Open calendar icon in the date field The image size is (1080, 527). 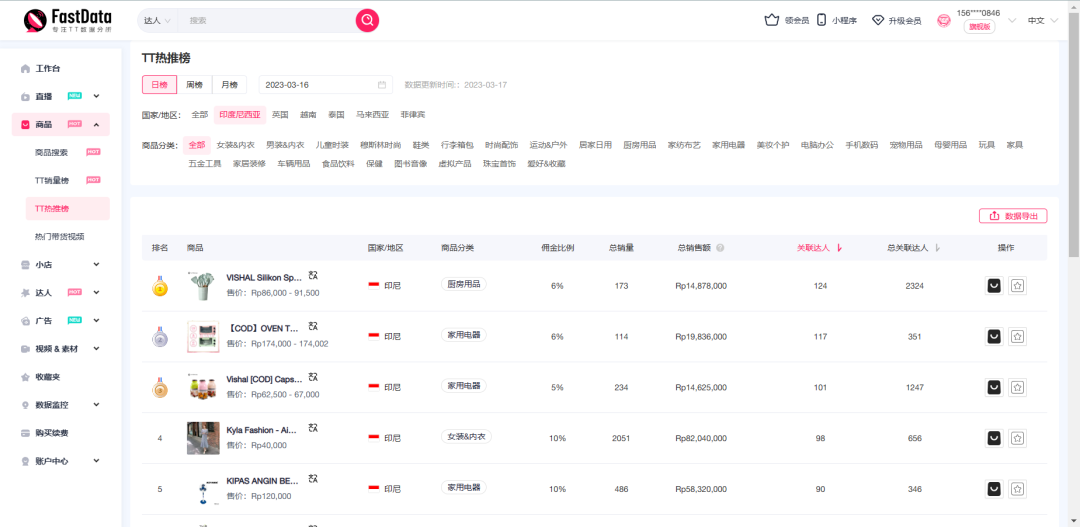coord(382,85)
